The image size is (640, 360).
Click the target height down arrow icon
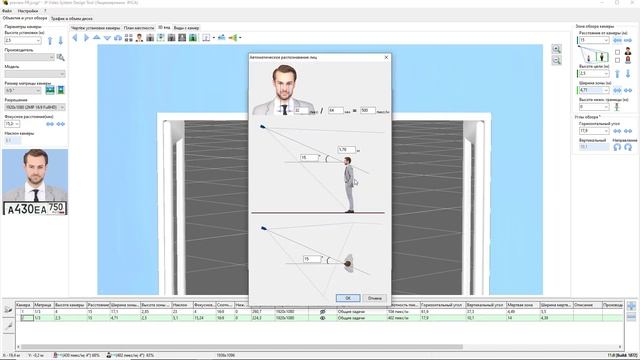tap(628, 73)
